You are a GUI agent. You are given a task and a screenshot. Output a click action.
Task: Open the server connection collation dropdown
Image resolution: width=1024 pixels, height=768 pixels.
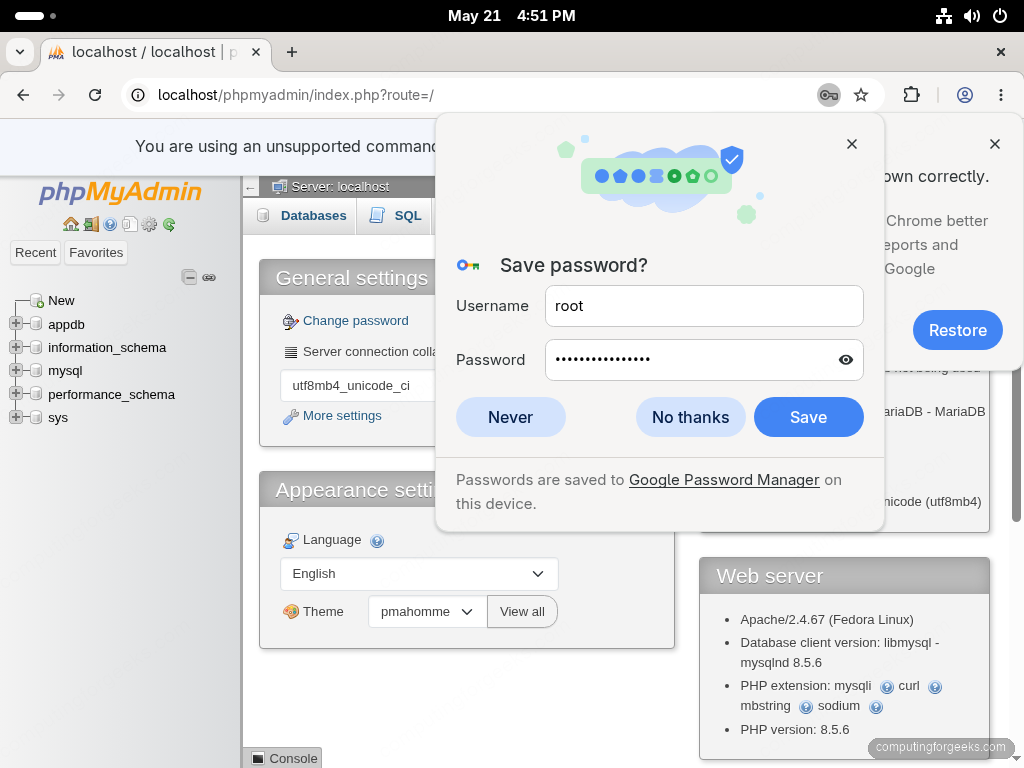point(358,386)
